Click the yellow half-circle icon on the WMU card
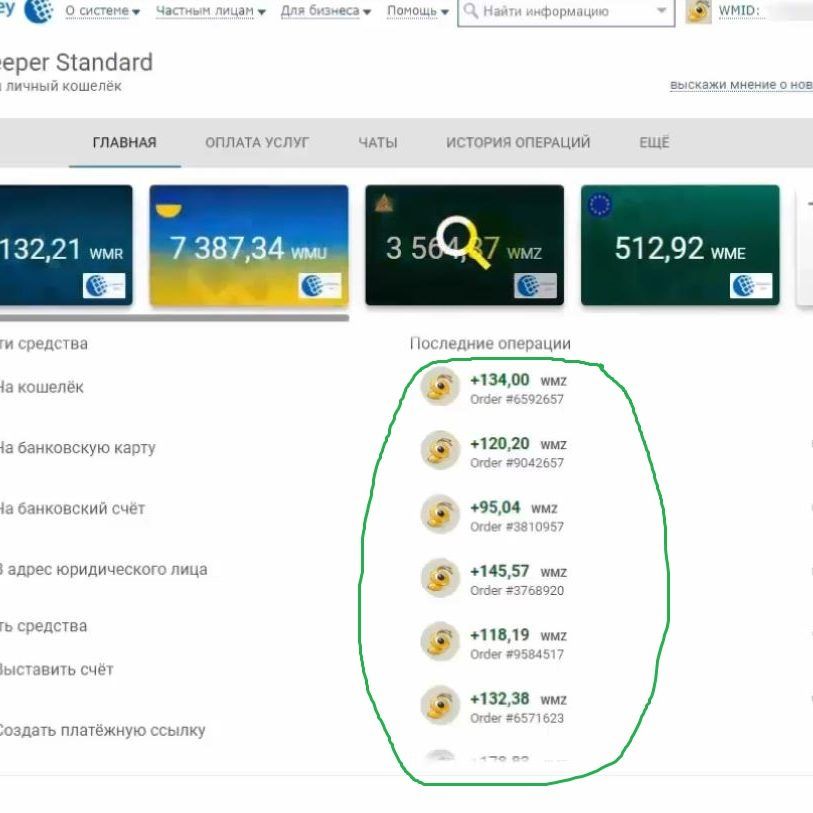Screen dimensions: 813x813 (169, 210)
